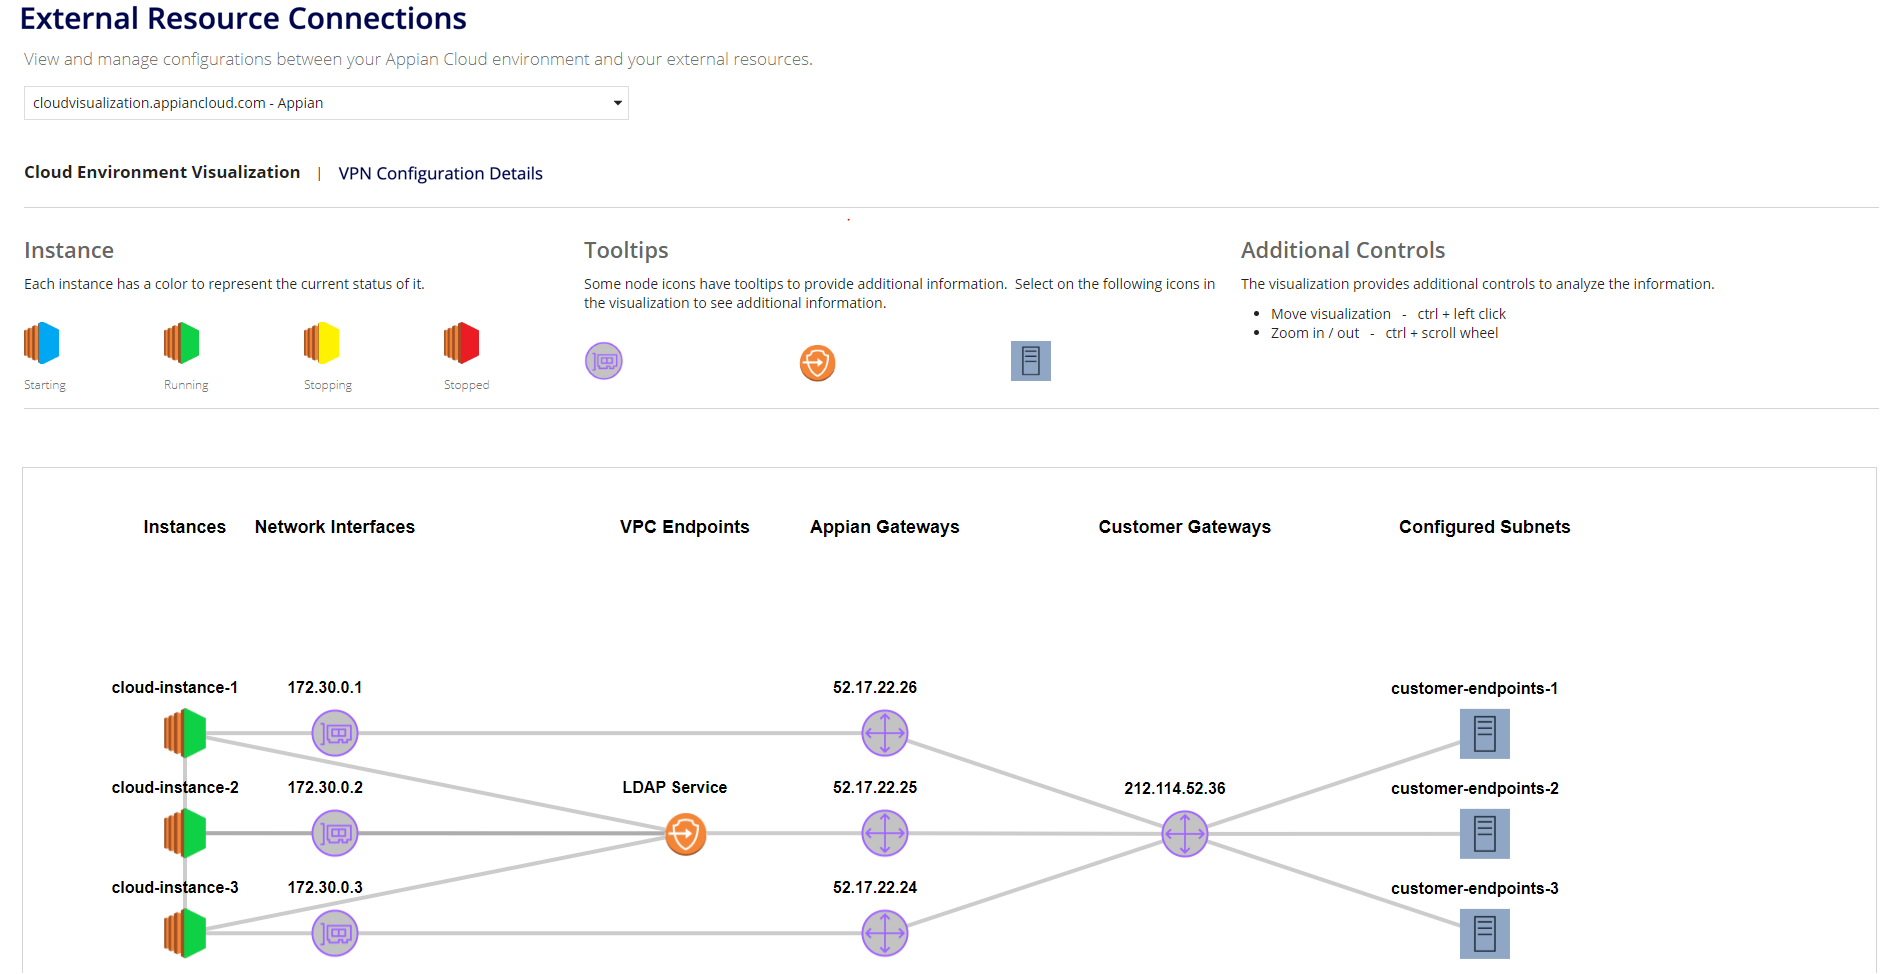Click the External Resource Connections heading
Viewport: 1896px width, 974px height.
click(x=243, y=19)
